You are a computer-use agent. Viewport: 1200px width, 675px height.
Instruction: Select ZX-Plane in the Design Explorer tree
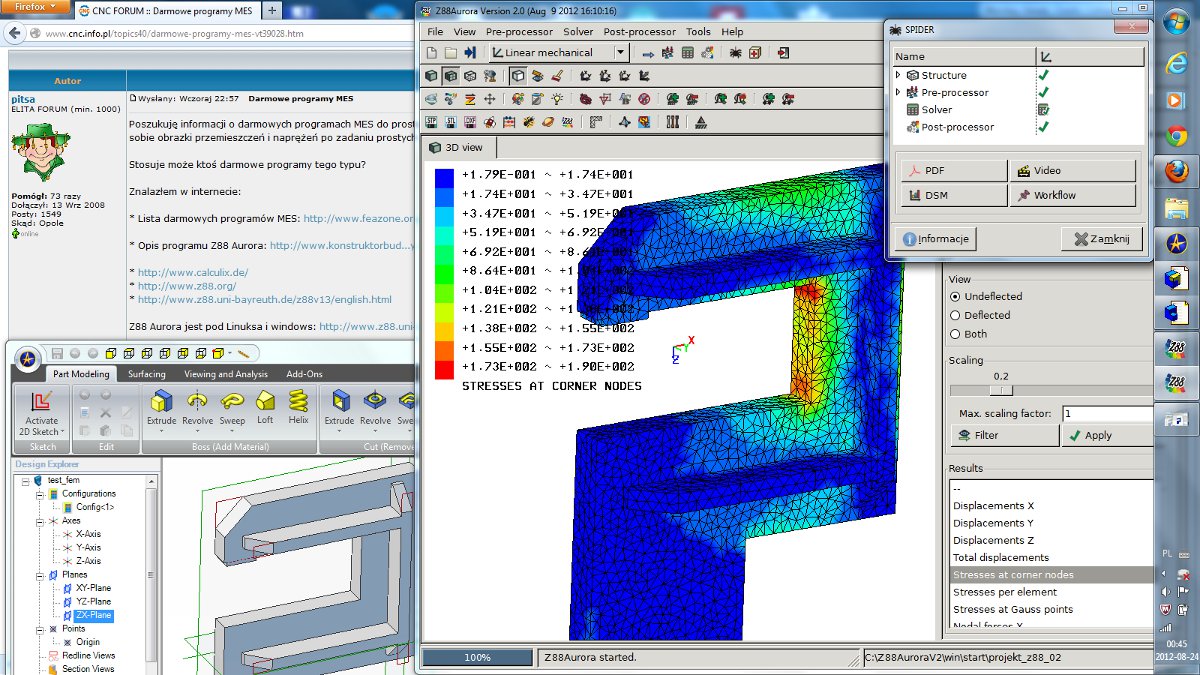point(93,615)
